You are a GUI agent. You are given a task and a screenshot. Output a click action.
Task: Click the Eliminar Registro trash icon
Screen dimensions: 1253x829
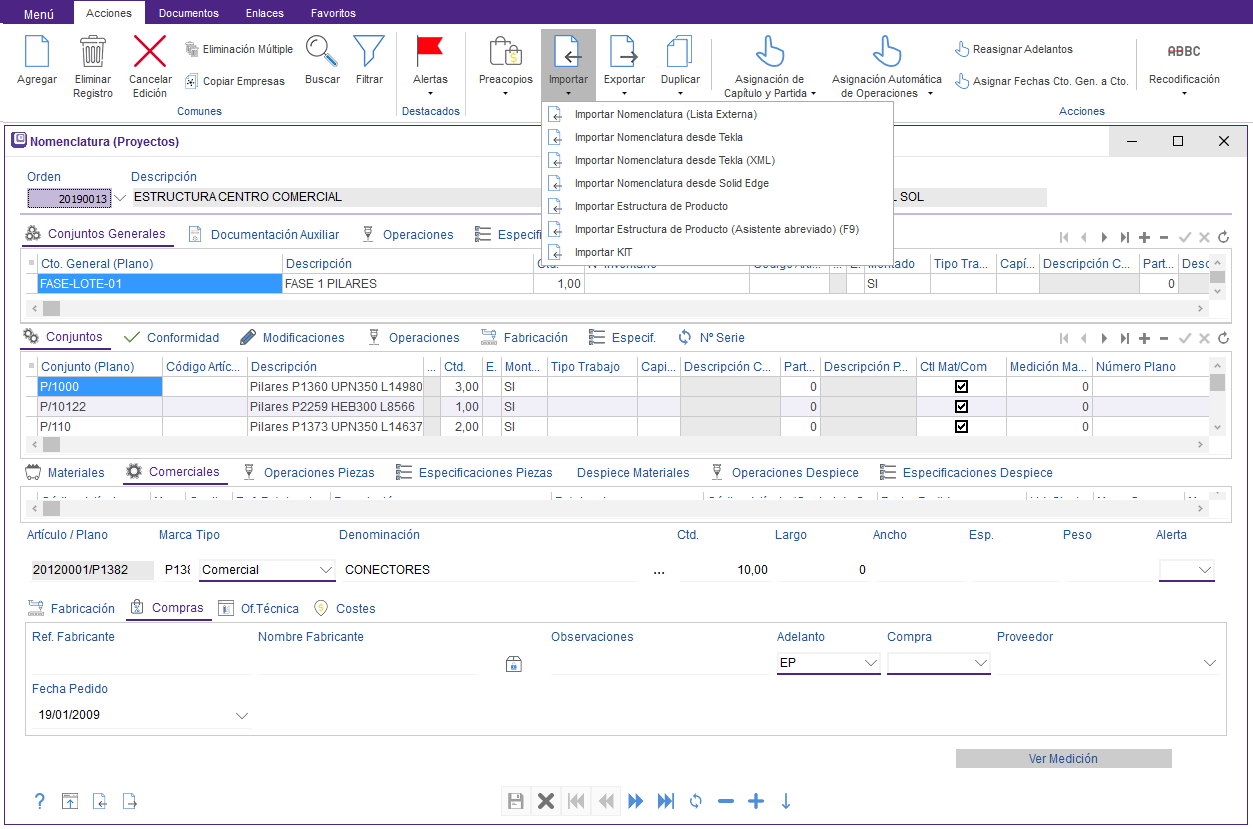[93, 52]
